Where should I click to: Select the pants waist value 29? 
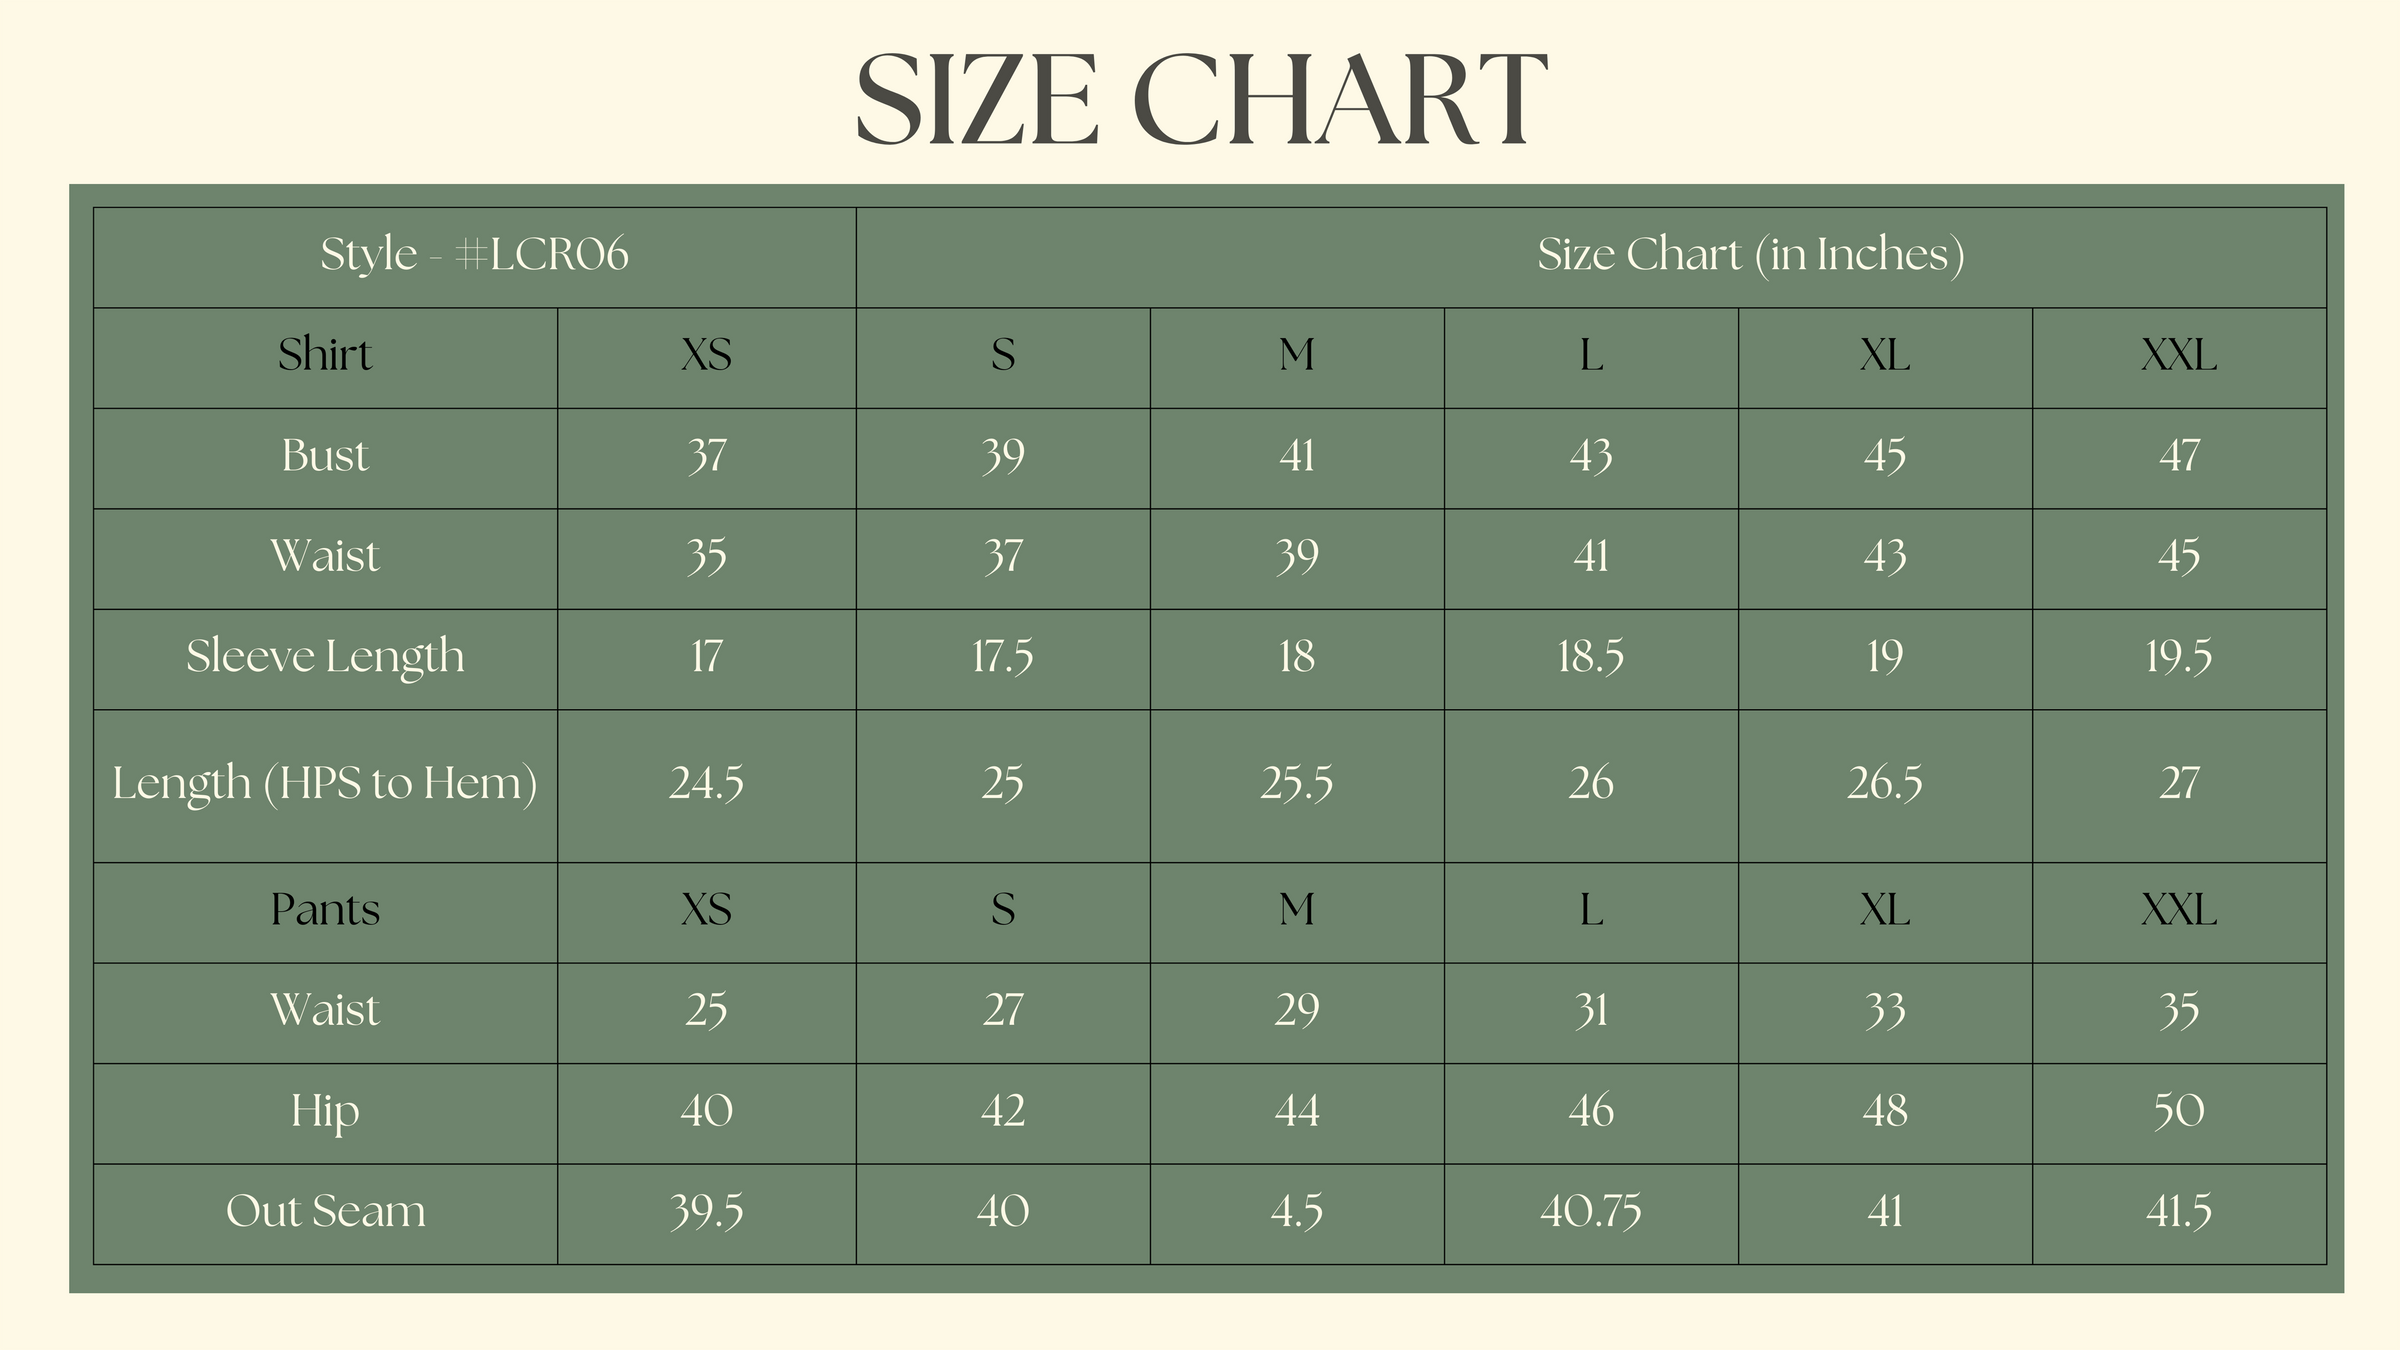pos(1296,1011)
